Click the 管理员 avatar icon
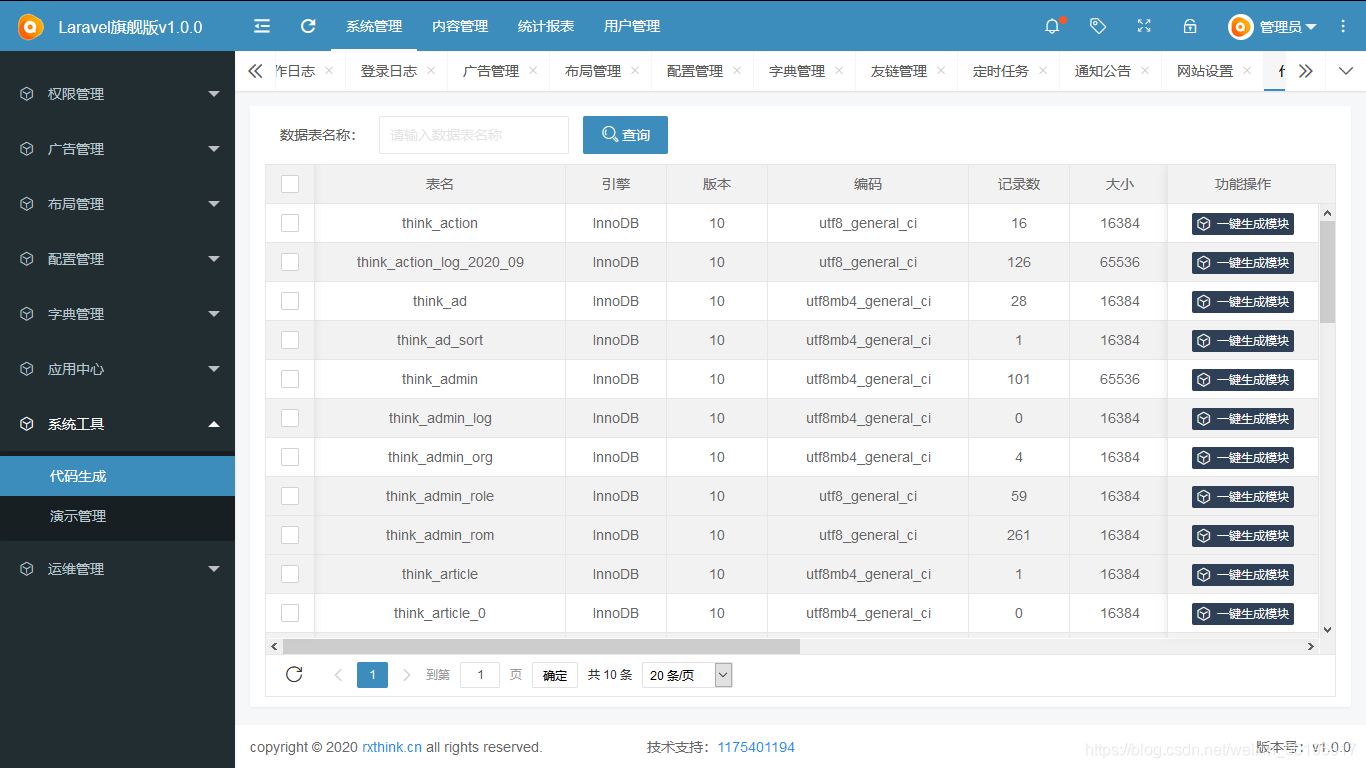 click(1241, 27)
